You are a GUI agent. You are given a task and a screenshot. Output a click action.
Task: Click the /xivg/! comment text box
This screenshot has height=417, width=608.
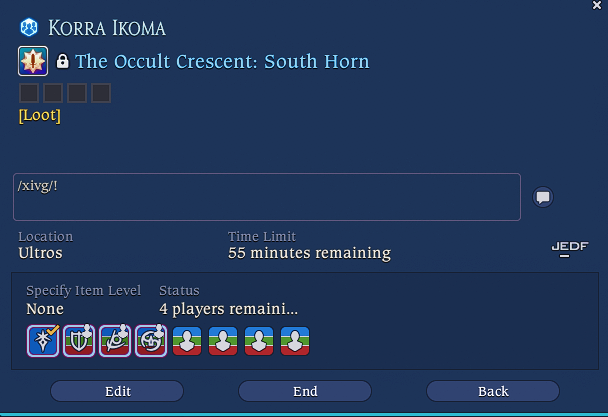tap(267, 197)
